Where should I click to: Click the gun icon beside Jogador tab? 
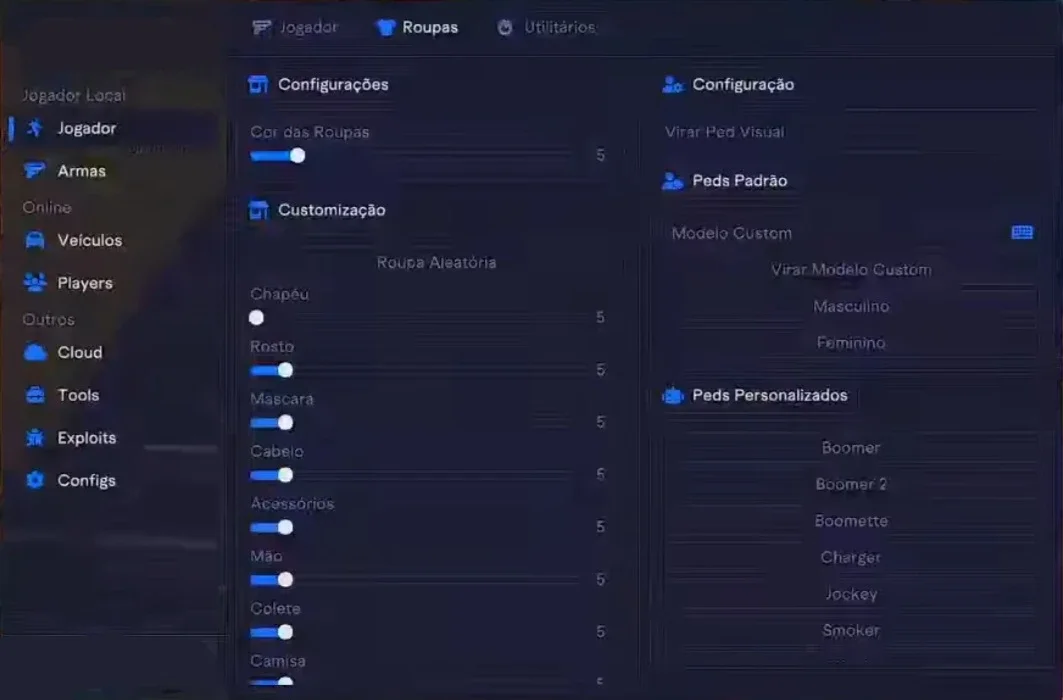(261, 27)
